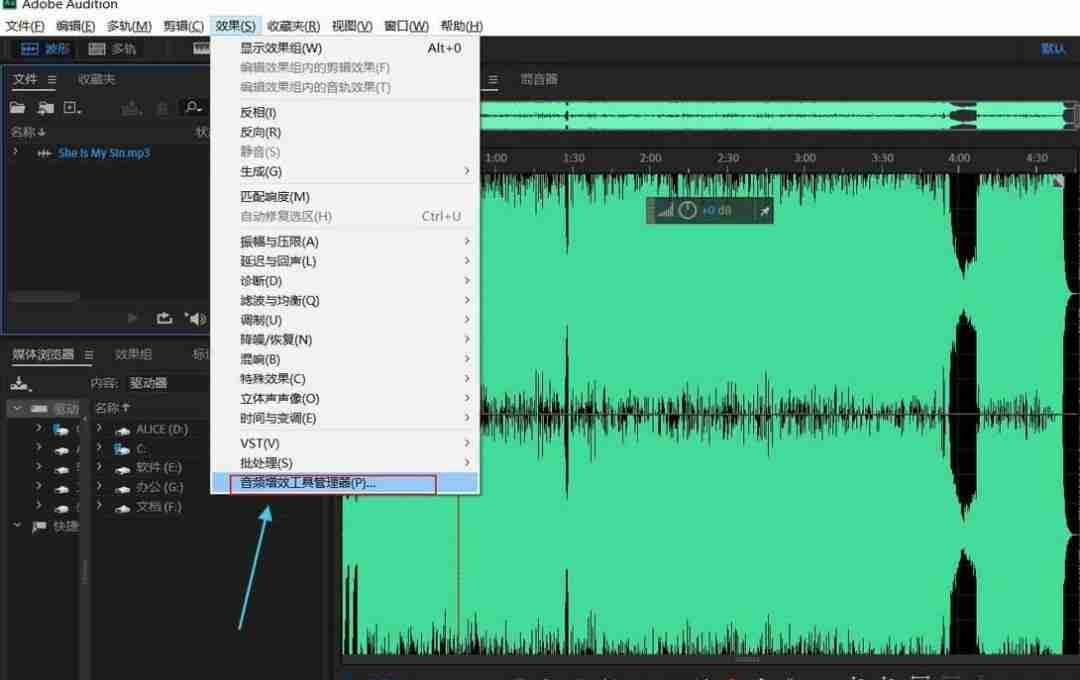This screenshot has height=680, width=1080.
Task: Expand She Is My Sin.mp3 in Files panel
Action: [16, 153]
